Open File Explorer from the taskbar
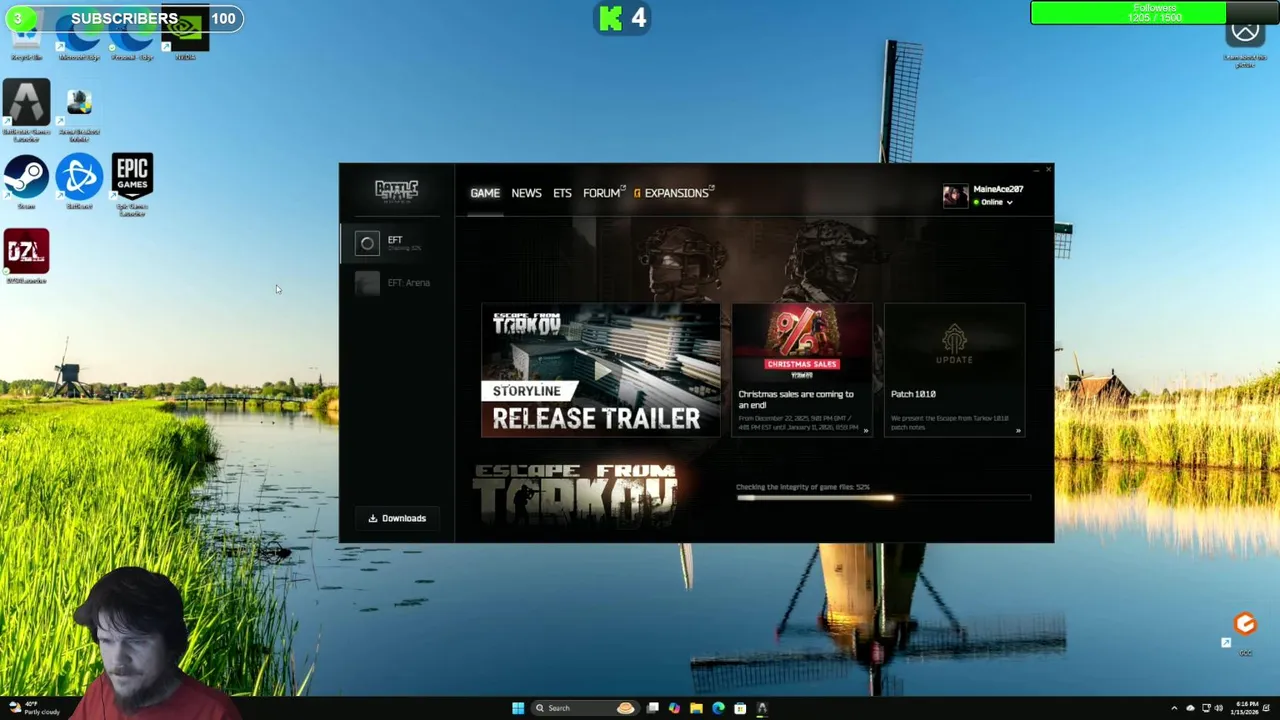The image size is (1280, 720). point(696,708)
